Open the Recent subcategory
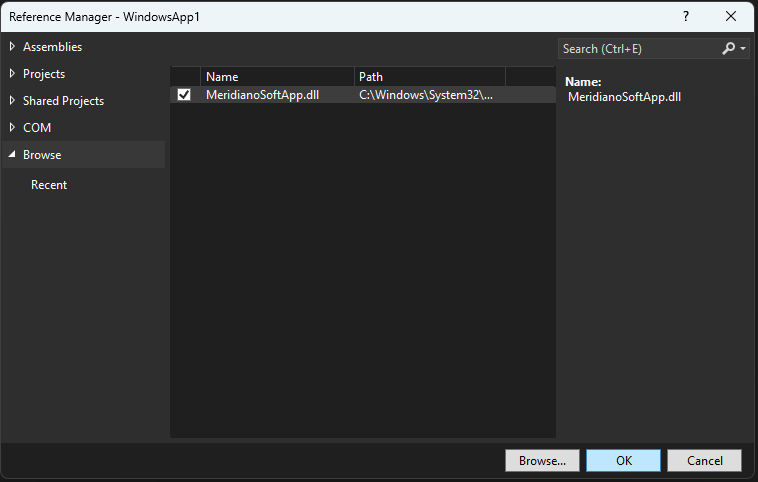 pos(49,185)
